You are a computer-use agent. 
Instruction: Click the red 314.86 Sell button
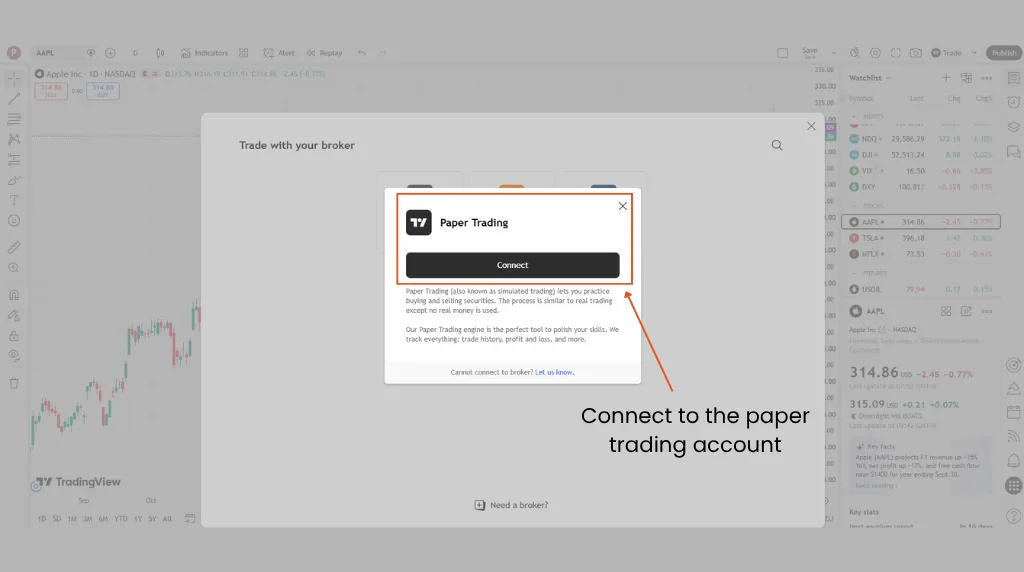(x=50, y=91)
